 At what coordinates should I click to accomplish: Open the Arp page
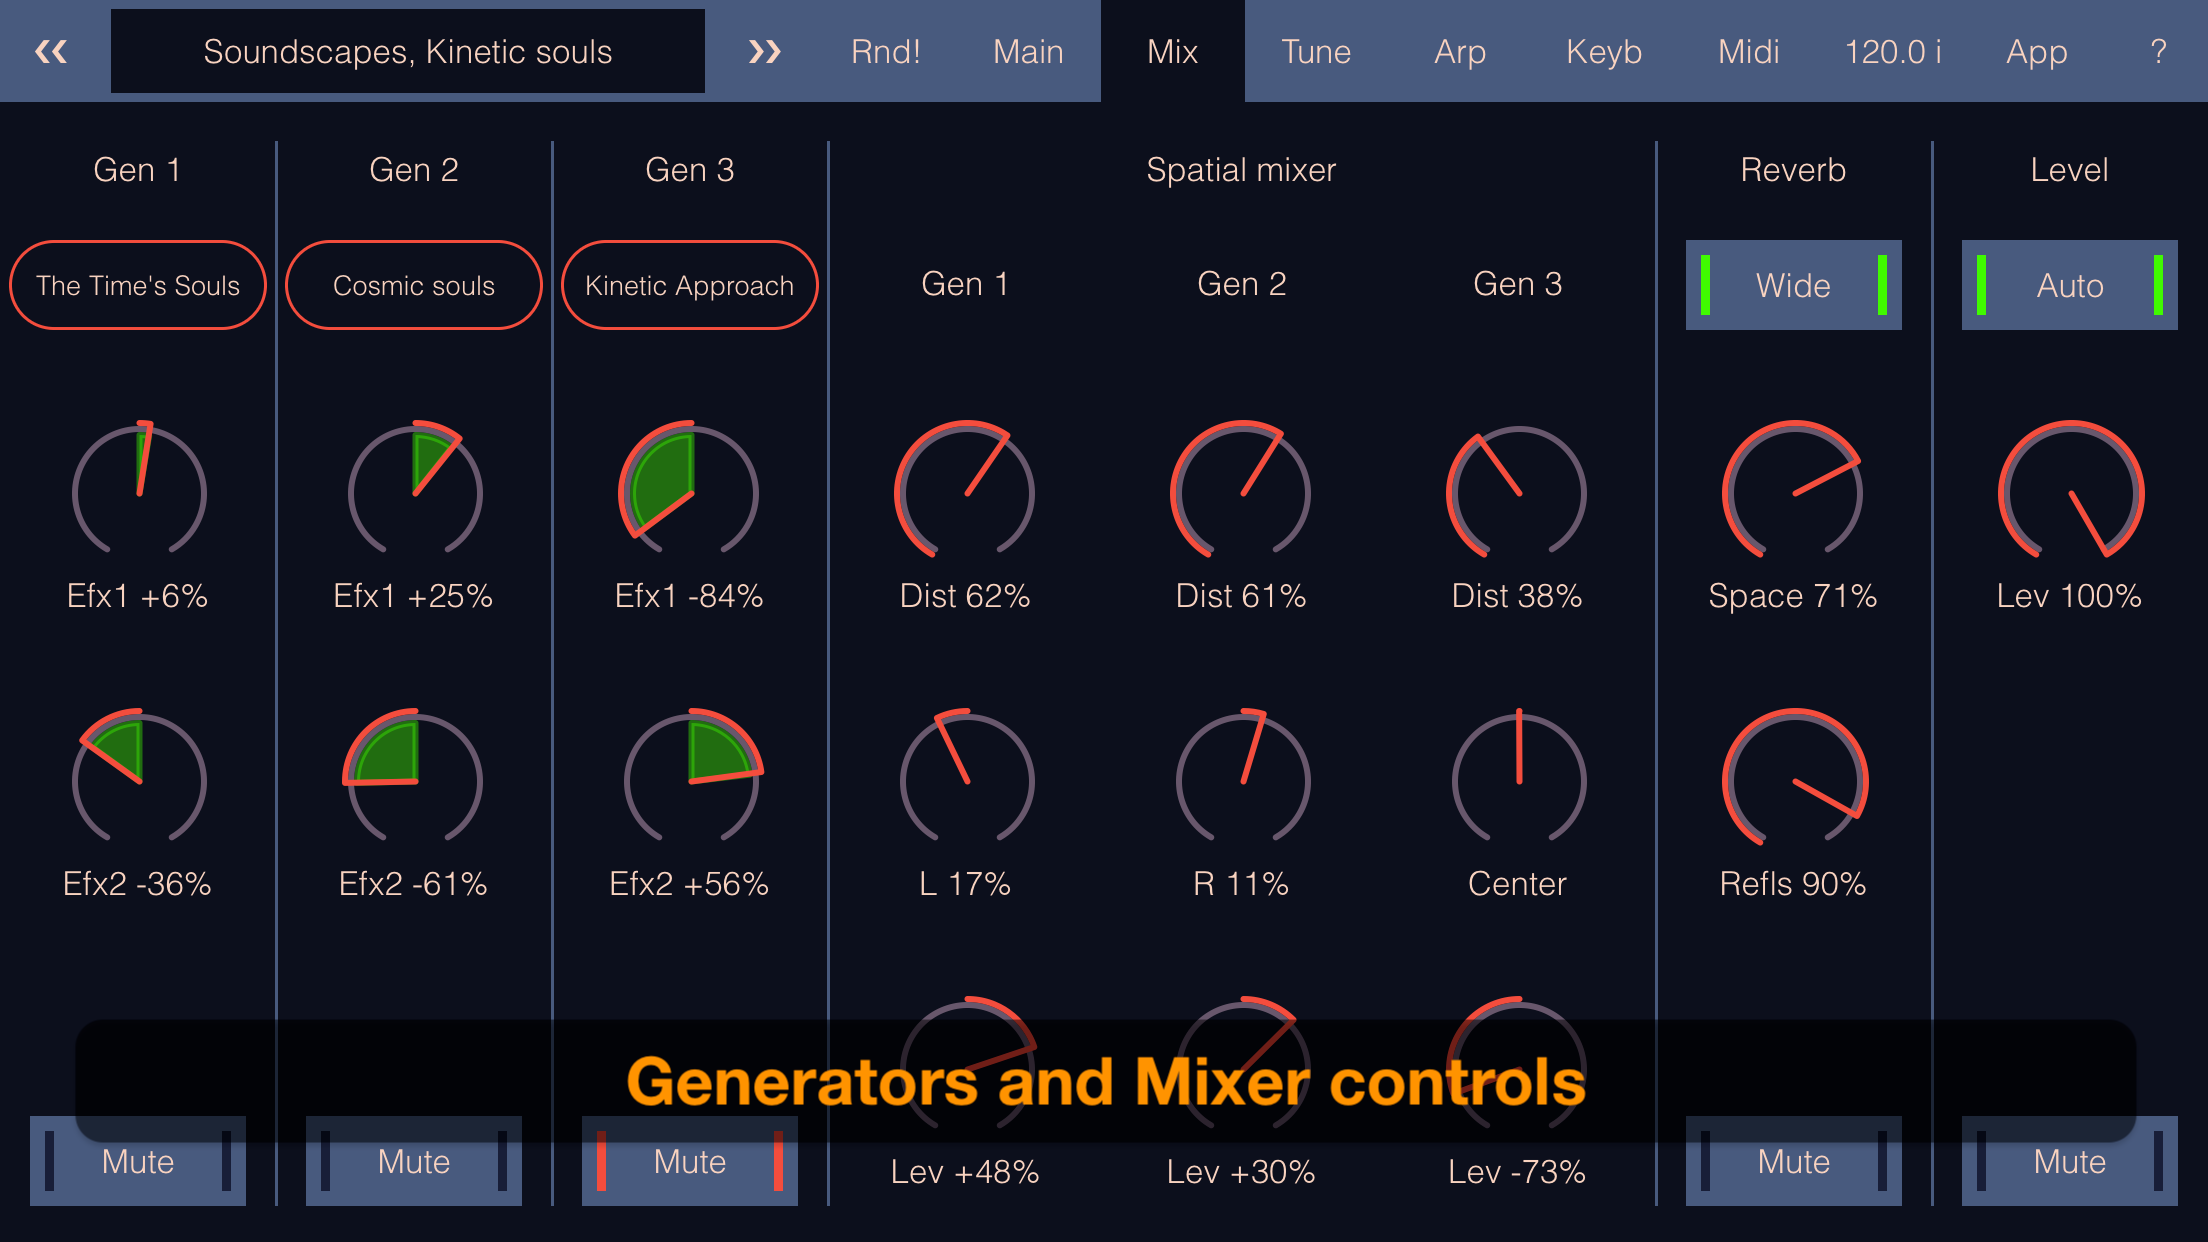pyautogui.click(x=1460, y=51)
